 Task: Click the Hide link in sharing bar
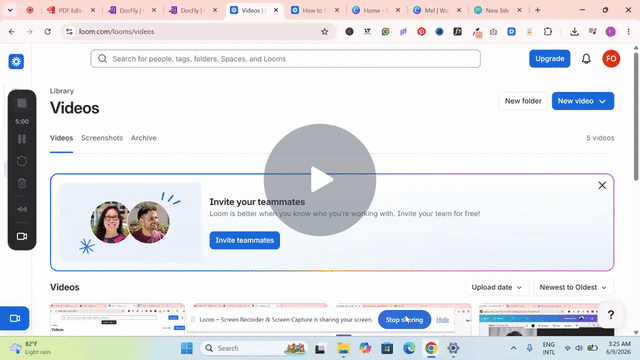(442, 320)
